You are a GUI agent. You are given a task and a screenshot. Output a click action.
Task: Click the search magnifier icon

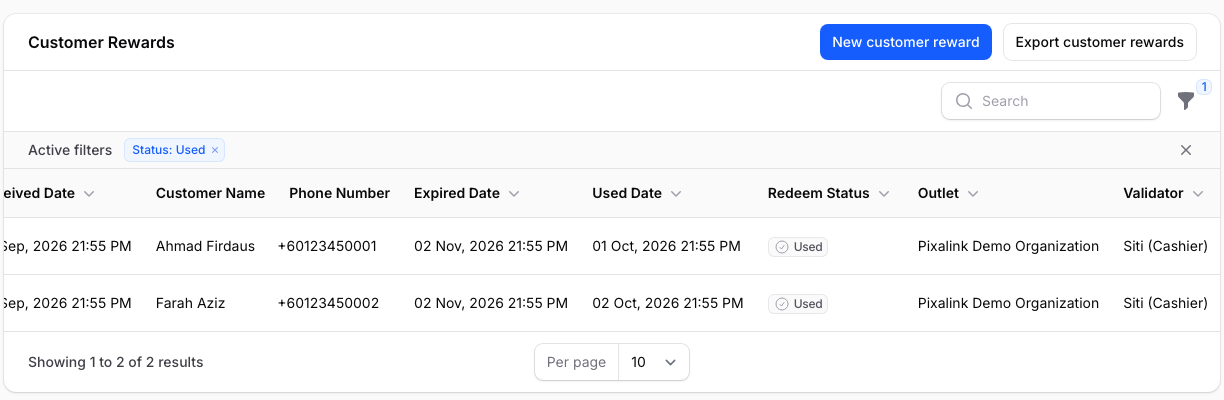[x=964, y=101]
